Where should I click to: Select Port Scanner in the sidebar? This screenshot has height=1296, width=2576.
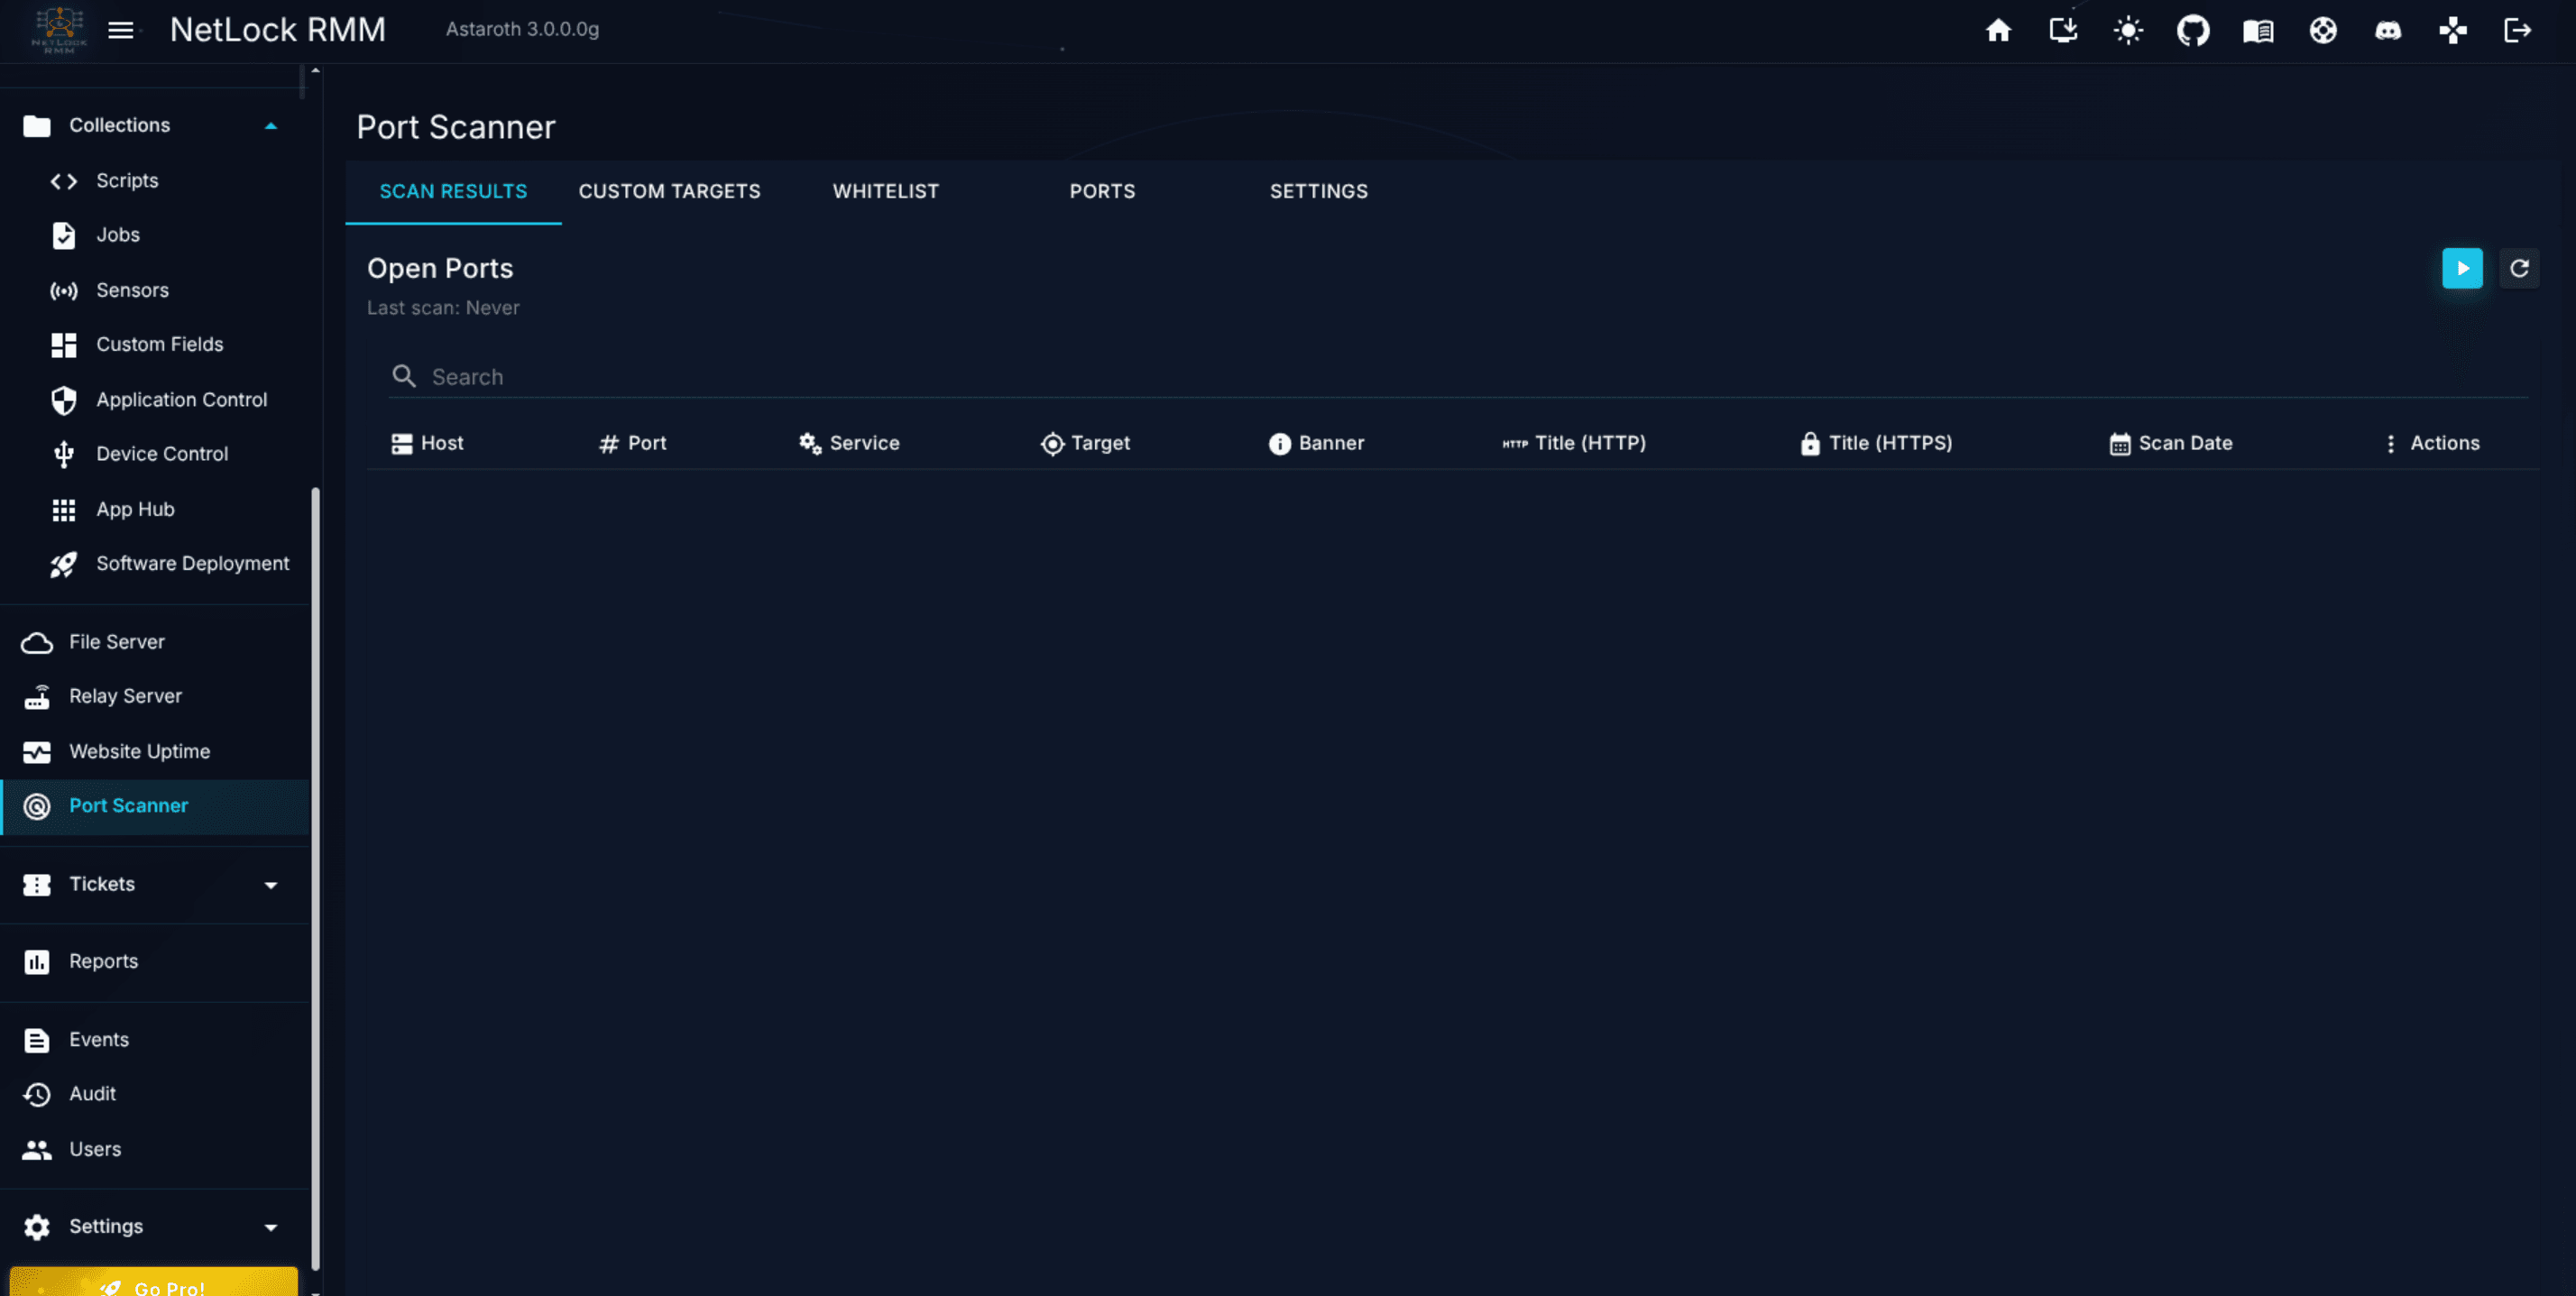click(x=155, y=806)
